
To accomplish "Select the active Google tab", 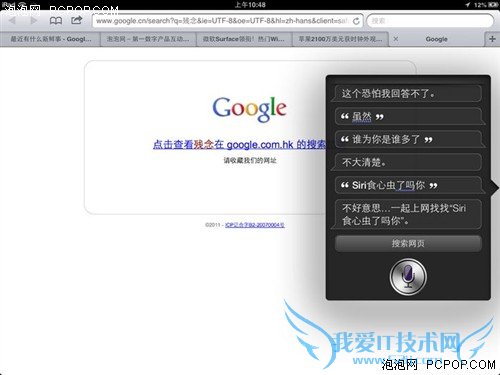I will [436, 39].
